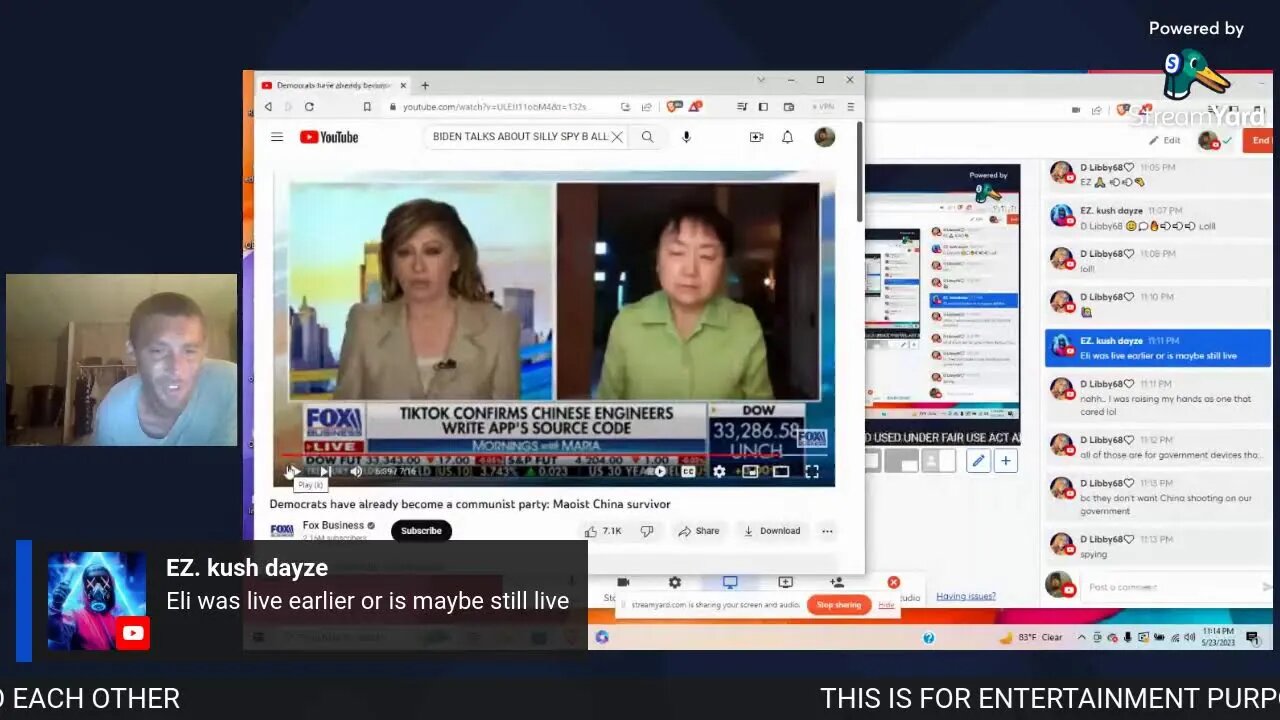Open StreamYard settings gear
1280x720 pixels.
tap(675, 582)
